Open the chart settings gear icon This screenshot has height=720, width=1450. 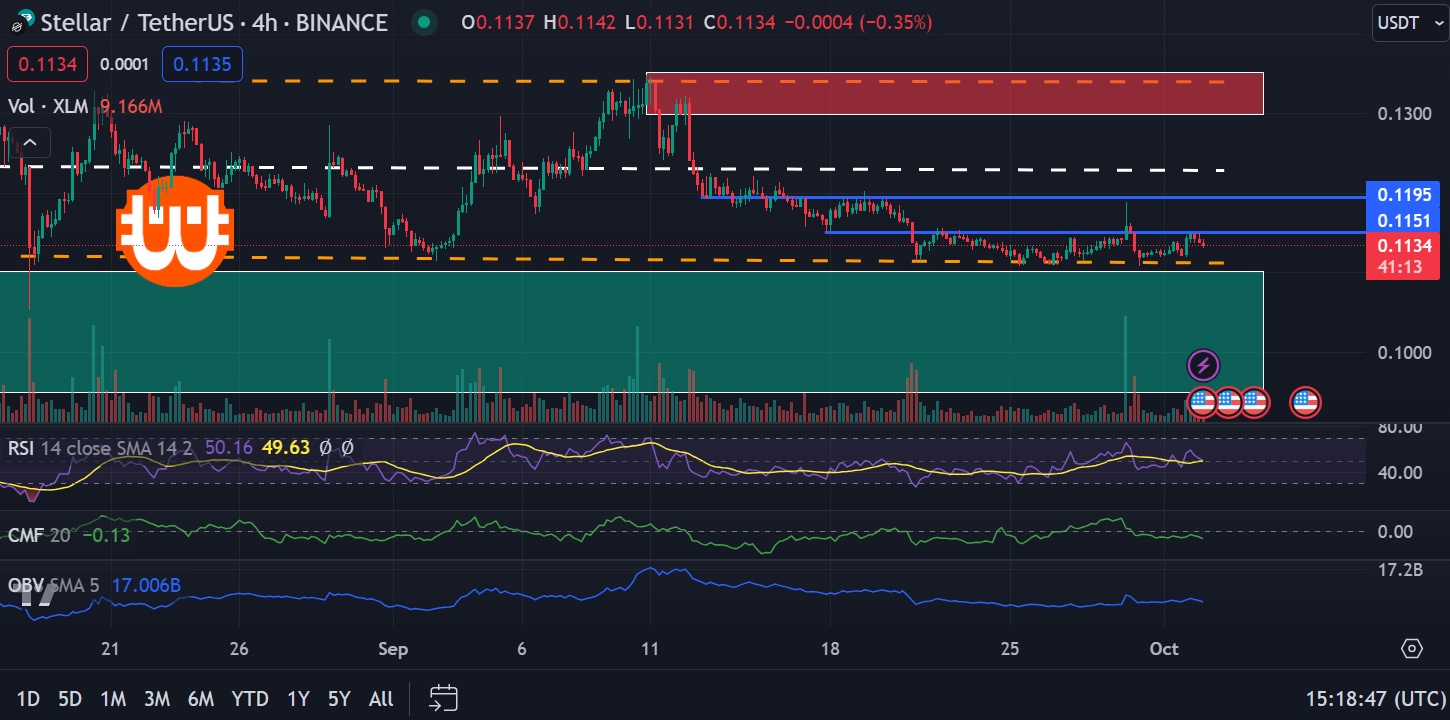point(1411,648)
